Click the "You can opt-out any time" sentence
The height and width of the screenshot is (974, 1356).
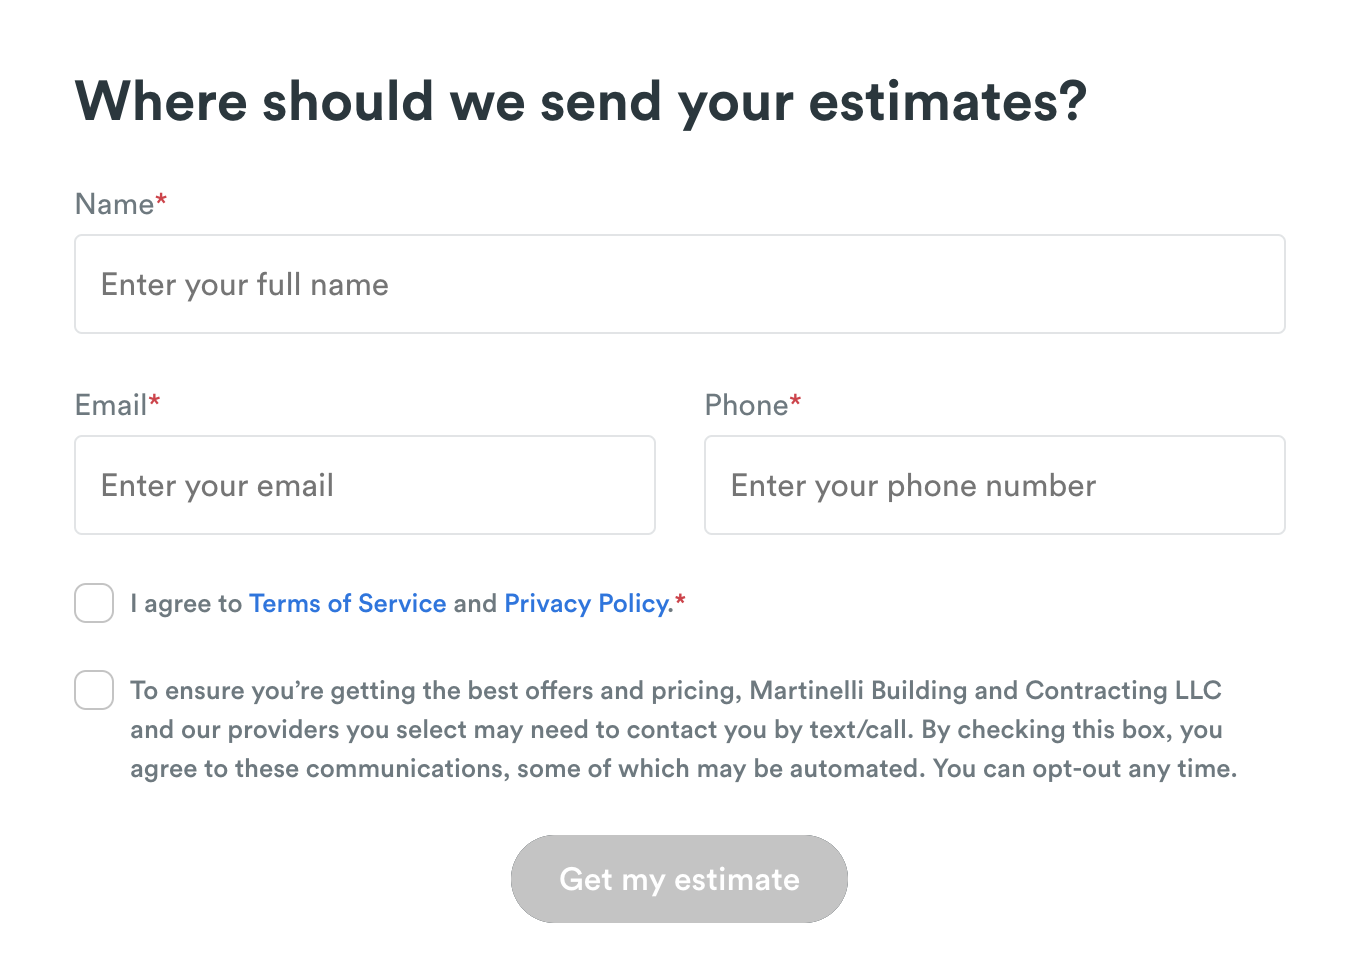[1084, 769]
